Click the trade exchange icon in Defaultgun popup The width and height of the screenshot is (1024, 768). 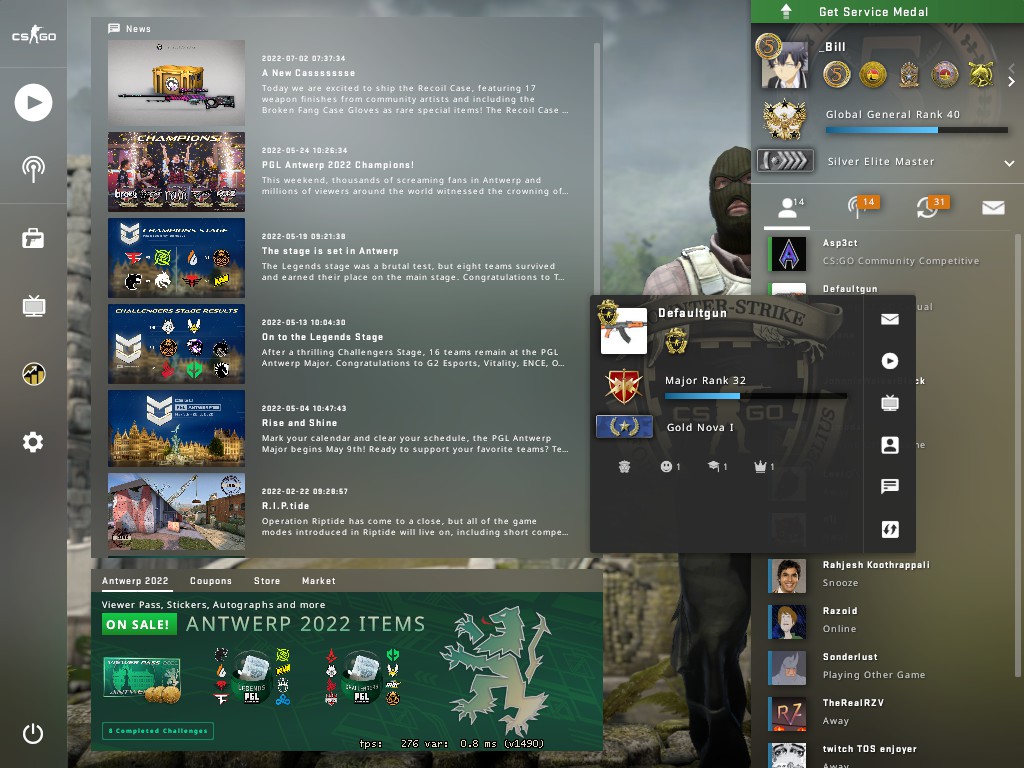click(x=889, y=529)
